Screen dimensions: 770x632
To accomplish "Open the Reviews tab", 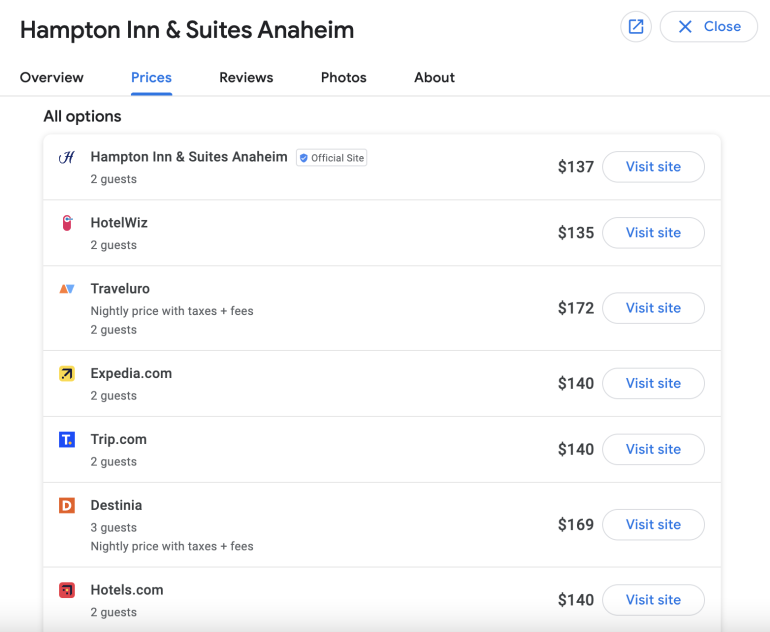I will click(x=246, y=77).
